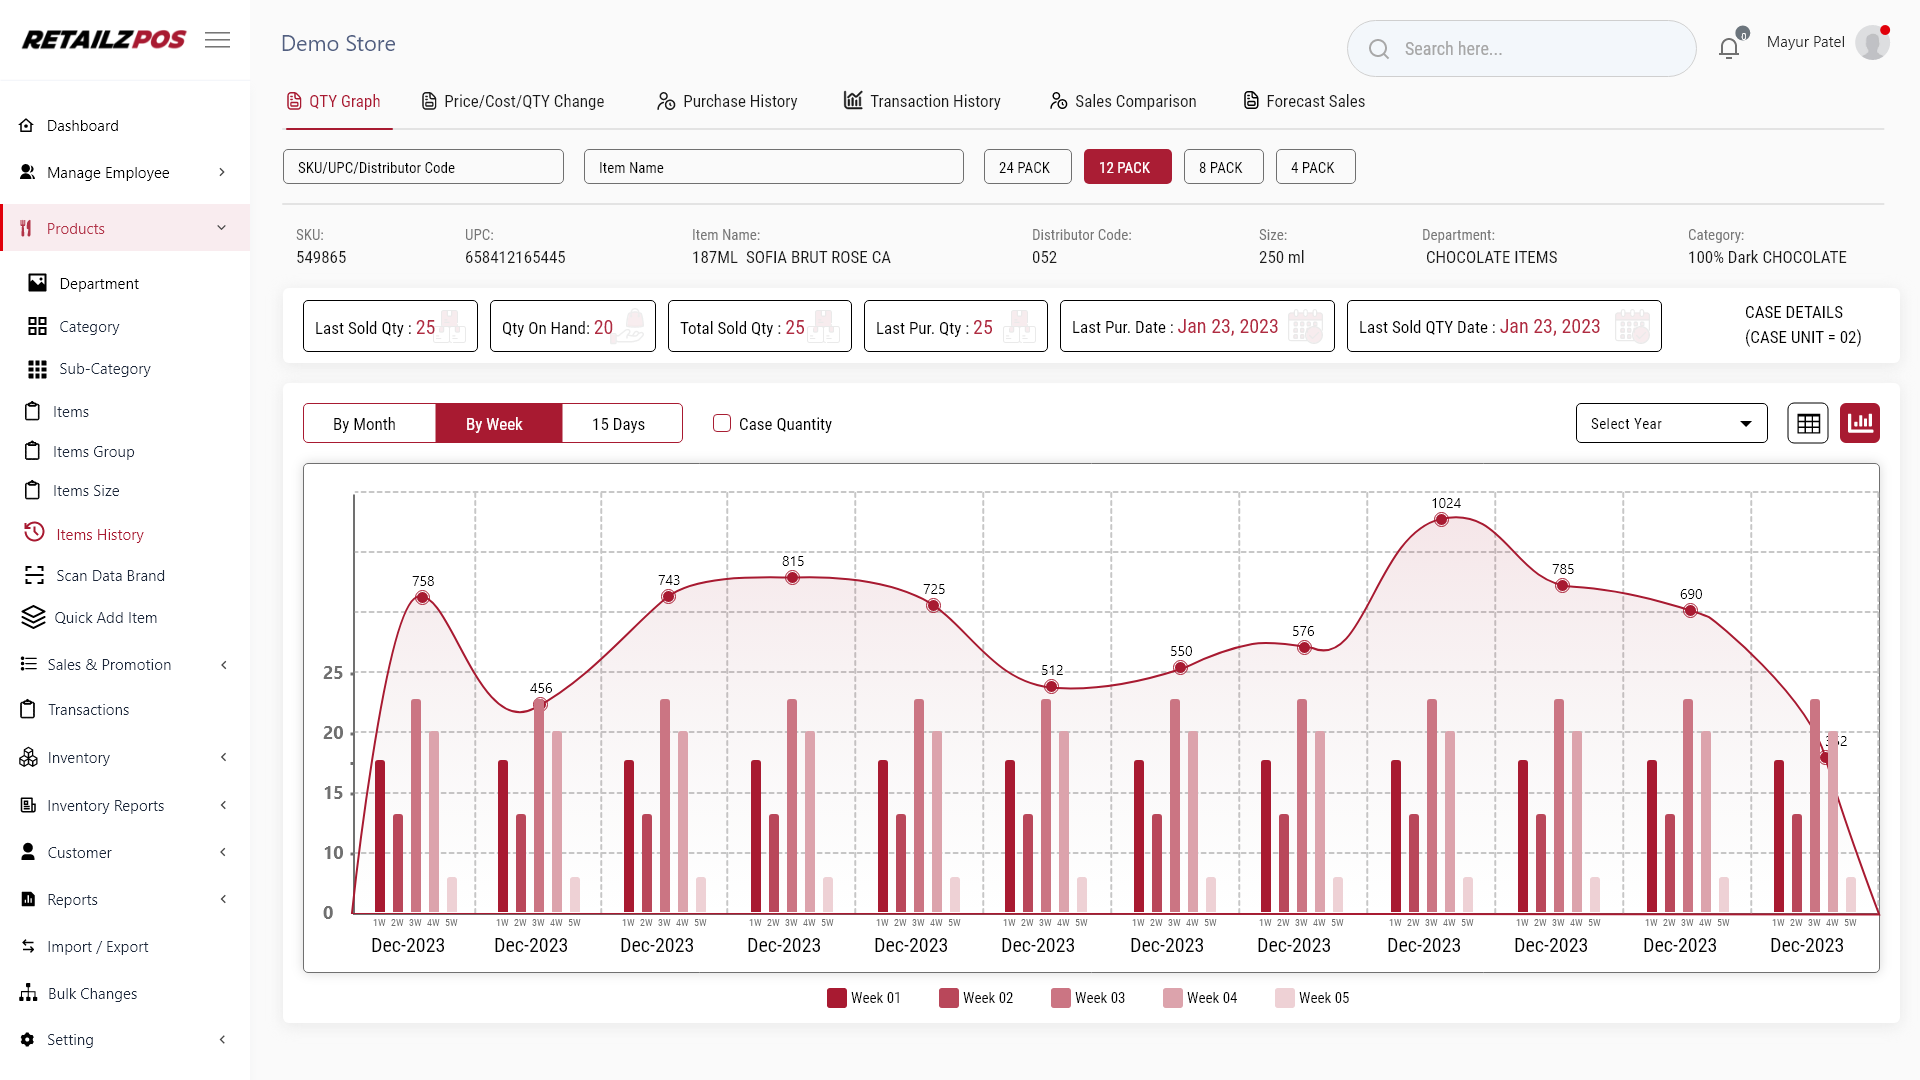Viewport: 1920px width, 1080px height.
Task: Toggle the By Month view
Action: pyautogui.click(x=365, y=424)
